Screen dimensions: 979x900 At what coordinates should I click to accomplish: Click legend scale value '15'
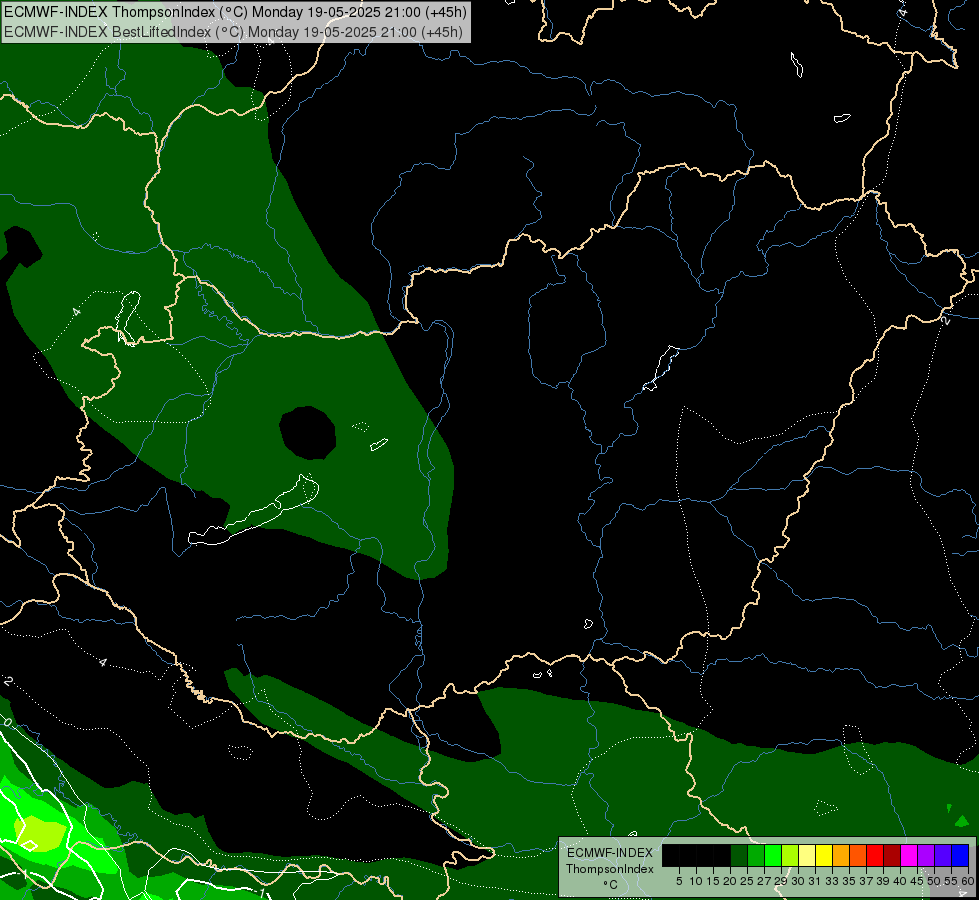pos(713,881)
